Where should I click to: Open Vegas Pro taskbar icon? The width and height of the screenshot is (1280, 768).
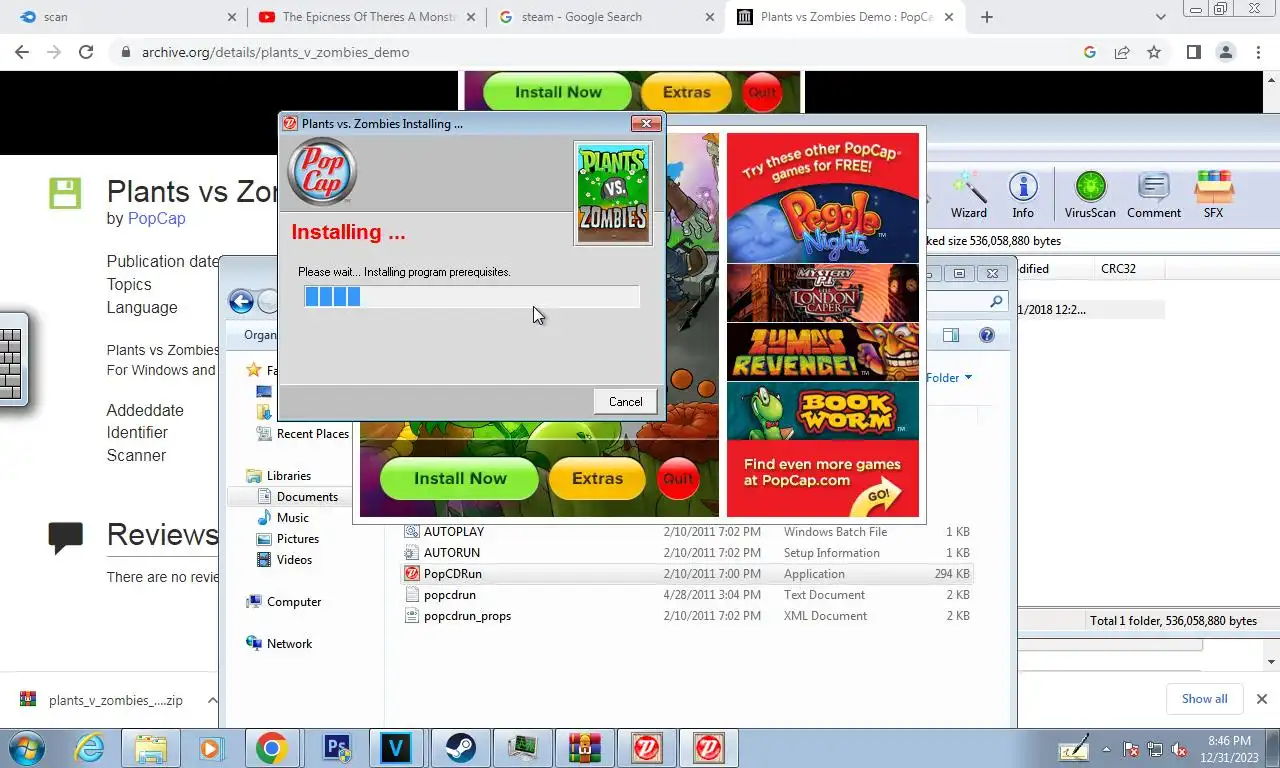tap(396, 748)
